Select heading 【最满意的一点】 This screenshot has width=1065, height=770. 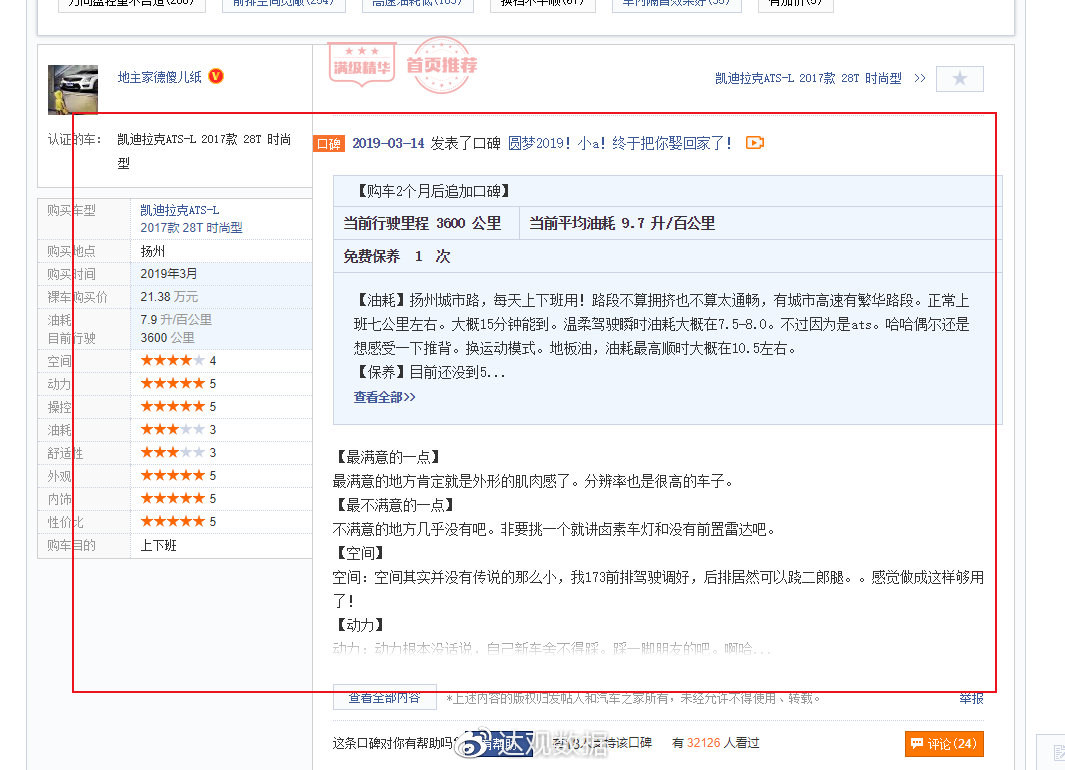click(388, 457)
